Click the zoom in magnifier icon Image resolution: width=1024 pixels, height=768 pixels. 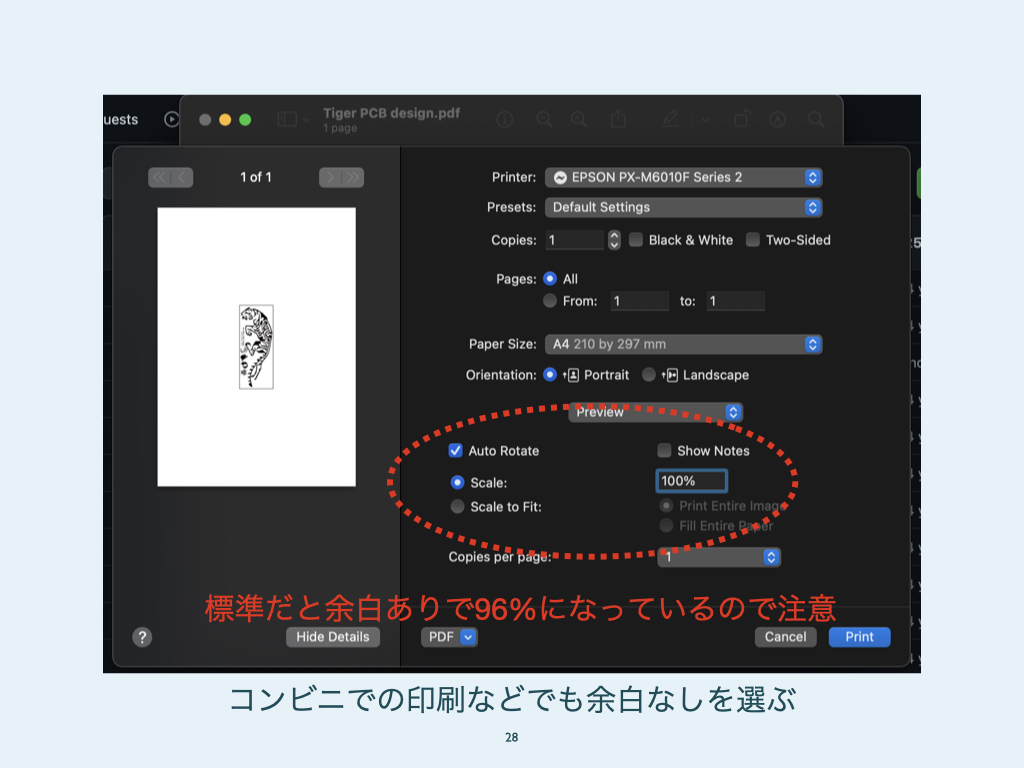pyautogui.click(x=578, y=119)
